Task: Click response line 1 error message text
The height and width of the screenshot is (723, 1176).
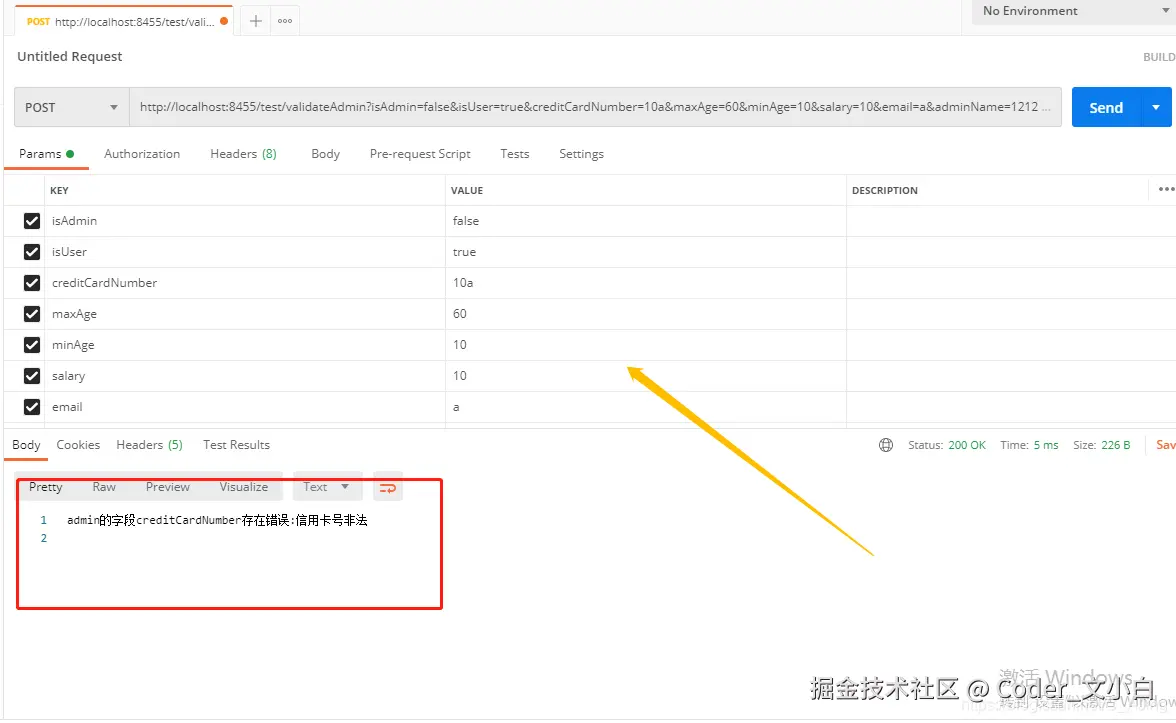Action: [217, 520]
